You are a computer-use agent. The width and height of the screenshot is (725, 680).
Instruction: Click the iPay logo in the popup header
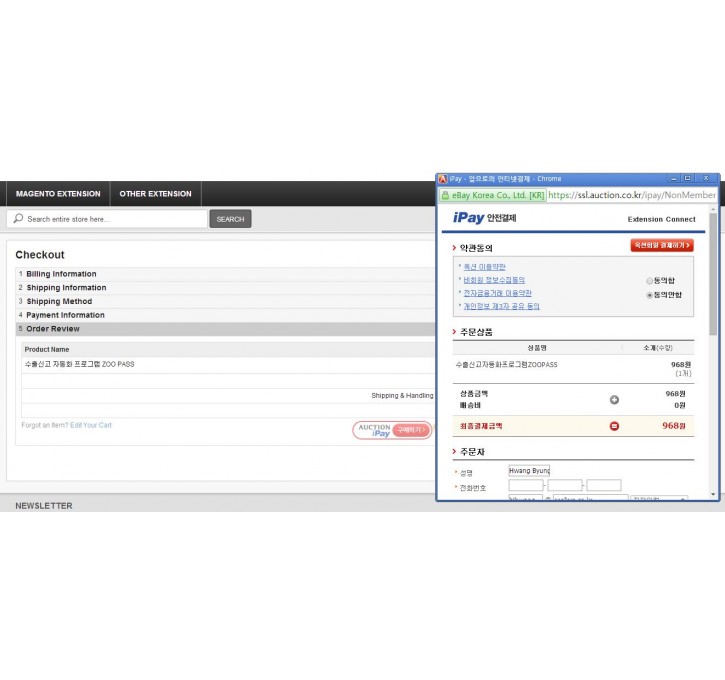click(x=469, y=218)
